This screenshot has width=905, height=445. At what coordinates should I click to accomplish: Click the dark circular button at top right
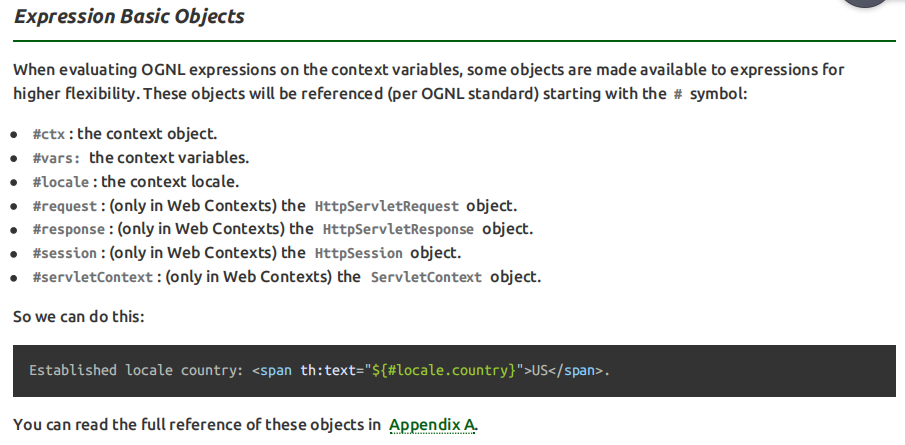tap(865, 2)
